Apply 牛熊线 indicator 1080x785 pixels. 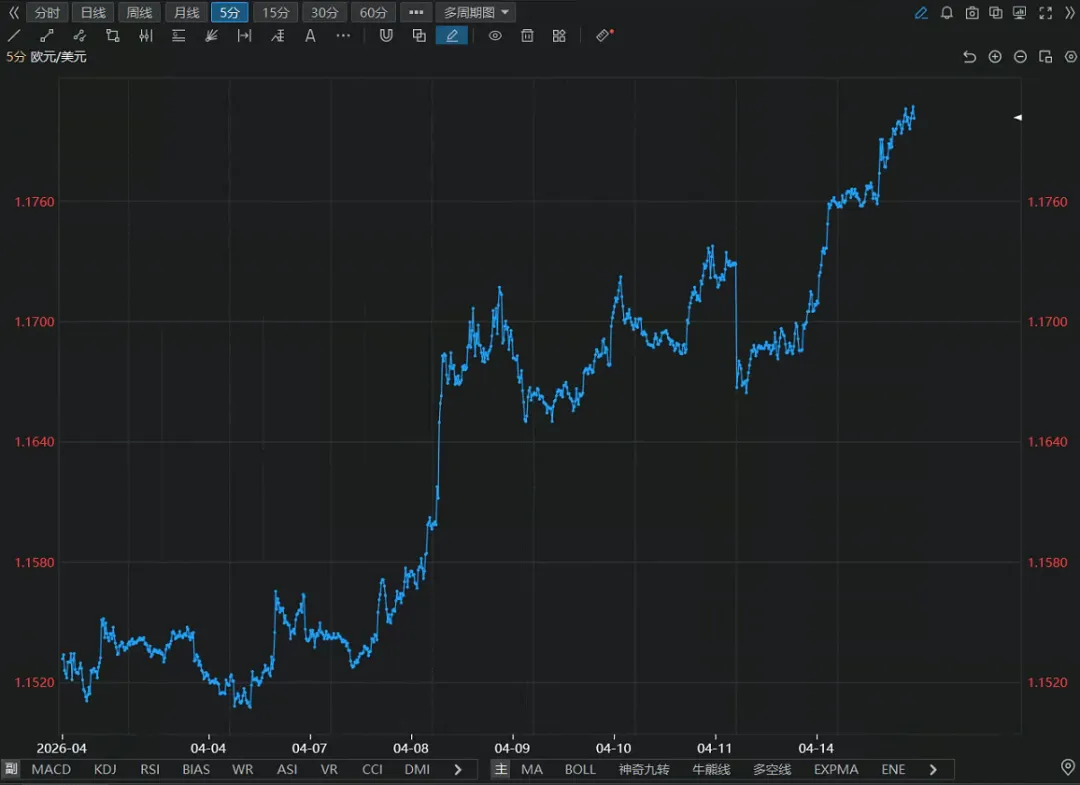tap(712, 769)
